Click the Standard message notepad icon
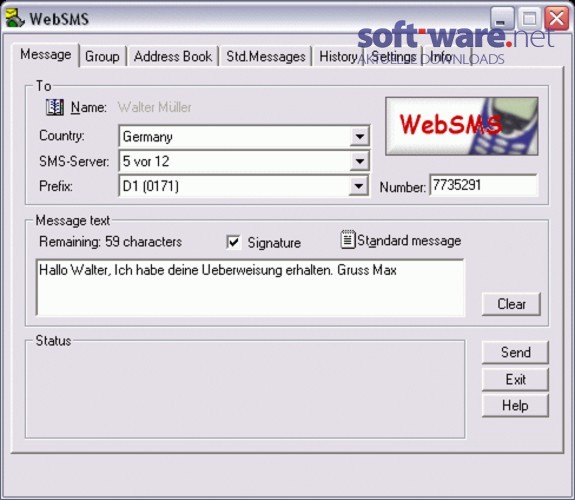This screenshot has height=500, width=575. [348, 240]
